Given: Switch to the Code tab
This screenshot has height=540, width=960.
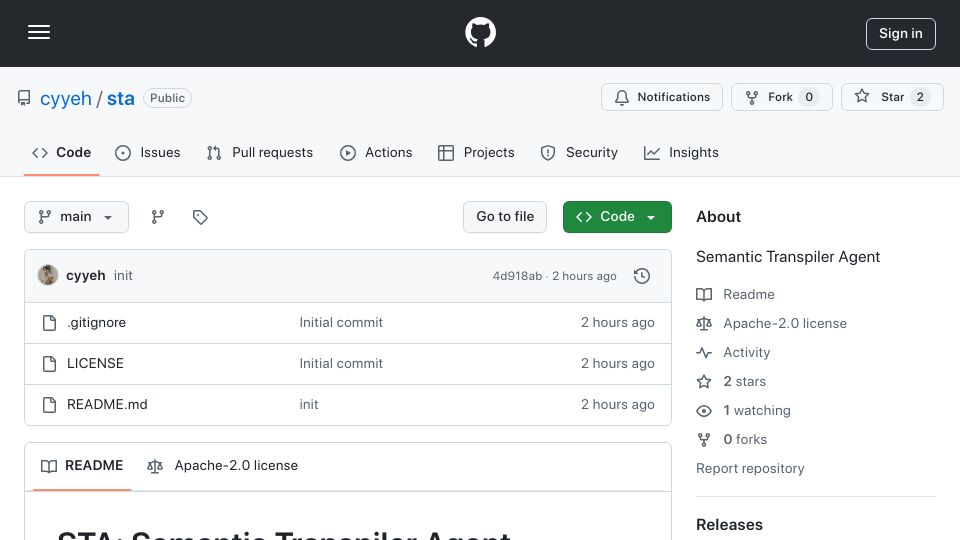Looking at the screenshot, I should pos(61,152).
